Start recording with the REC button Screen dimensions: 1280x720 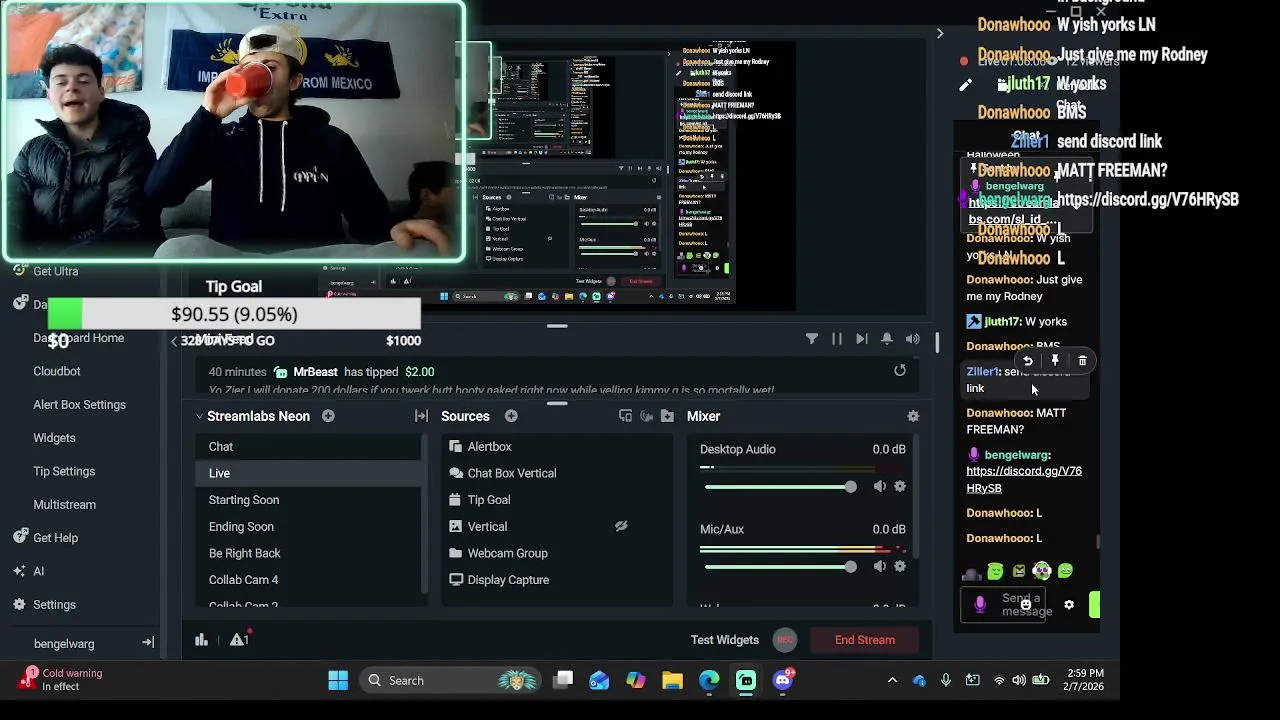pos(785,640)
